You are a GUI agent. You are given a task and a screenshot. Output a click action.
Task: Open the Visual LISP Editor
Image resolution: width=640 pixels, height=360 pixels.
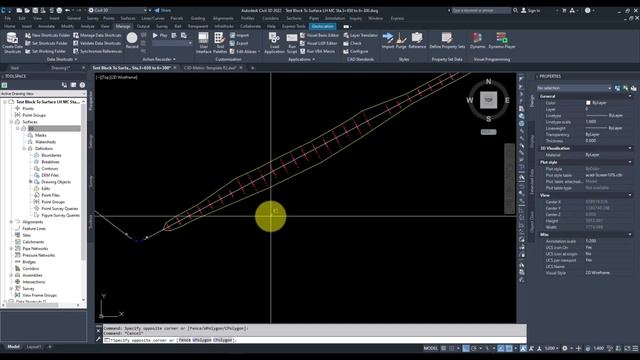pos(318,43)
